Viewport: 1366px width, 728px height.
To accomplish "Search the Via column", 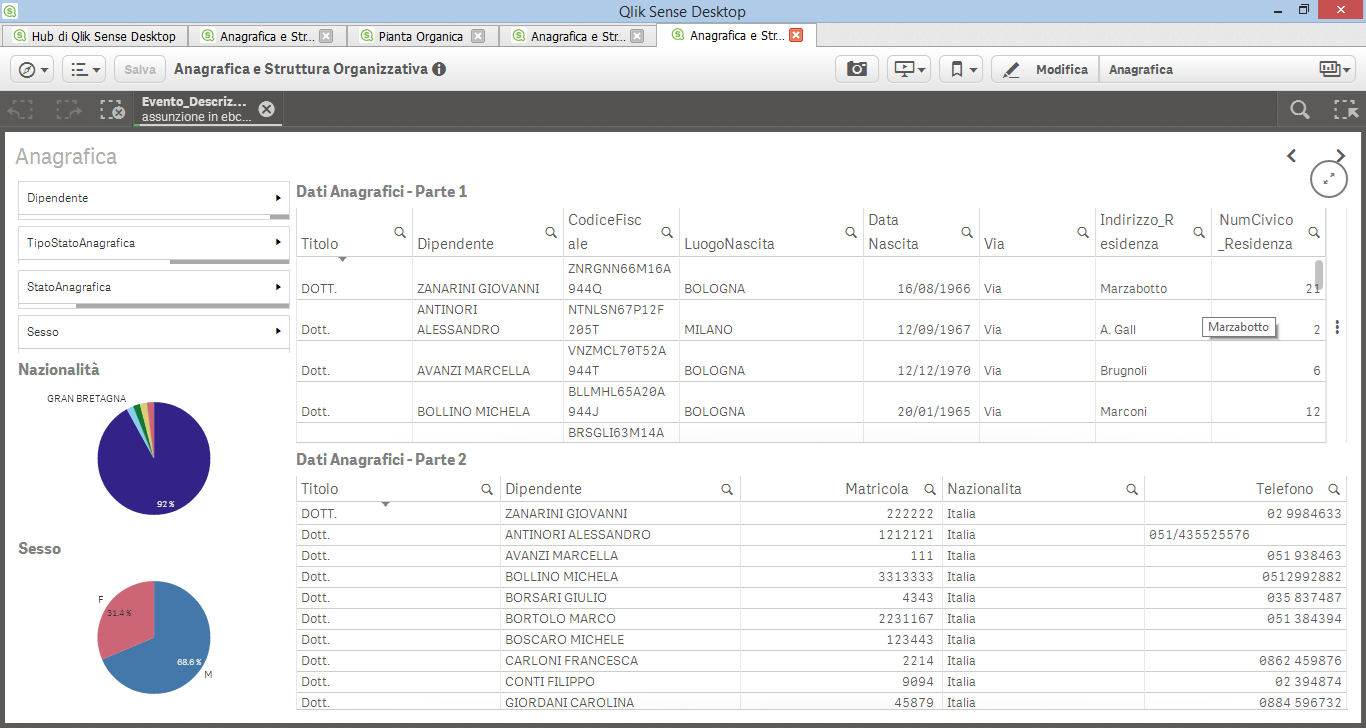I will coord(1083,232).
